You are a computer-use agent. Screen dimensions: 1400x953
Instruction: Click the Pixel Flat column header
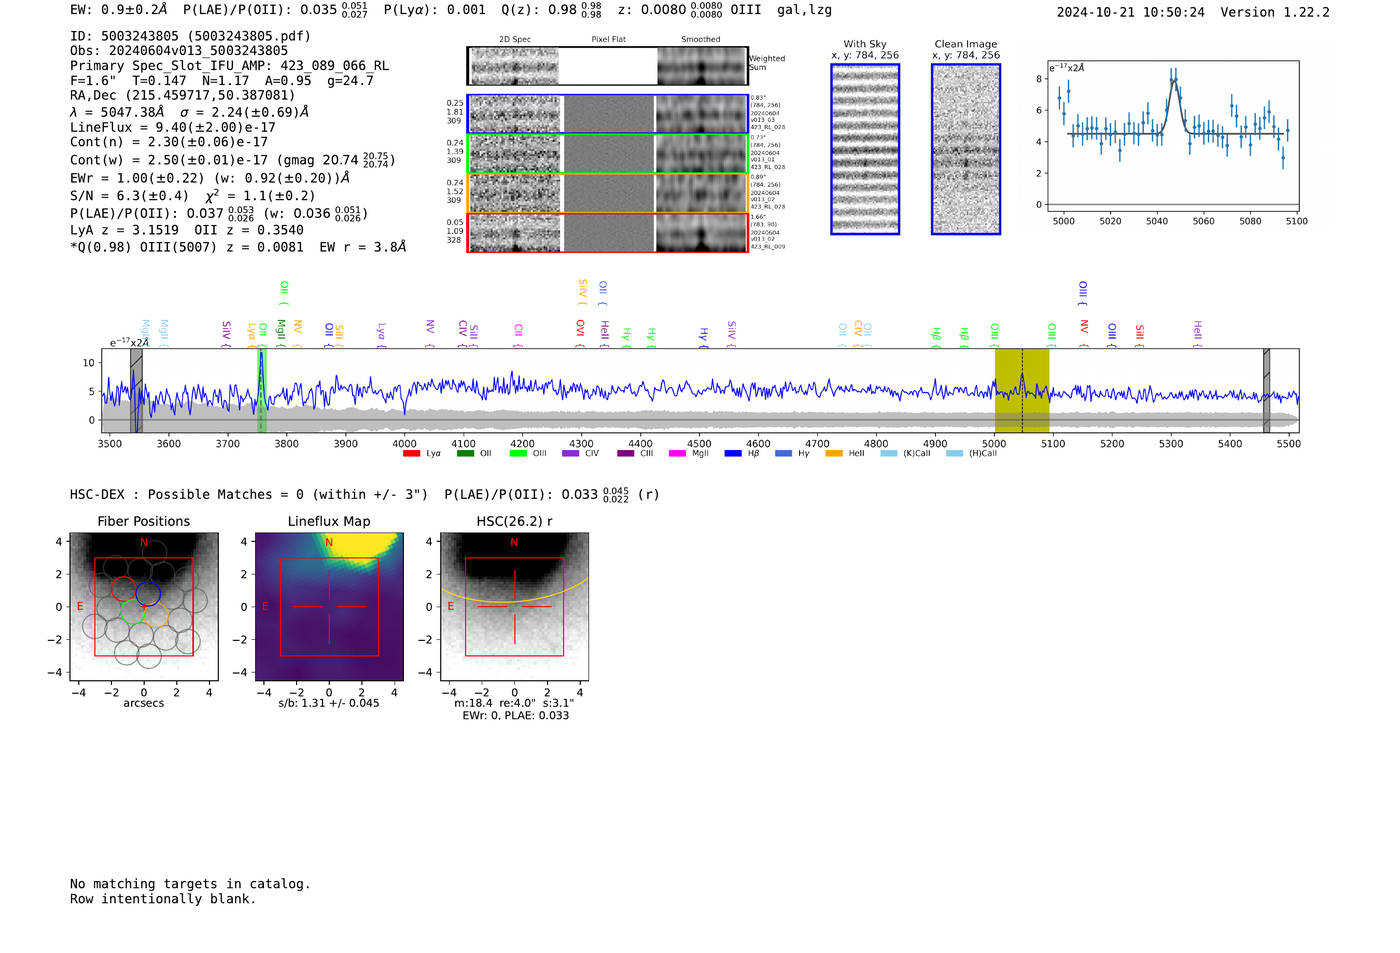[608, 40]
